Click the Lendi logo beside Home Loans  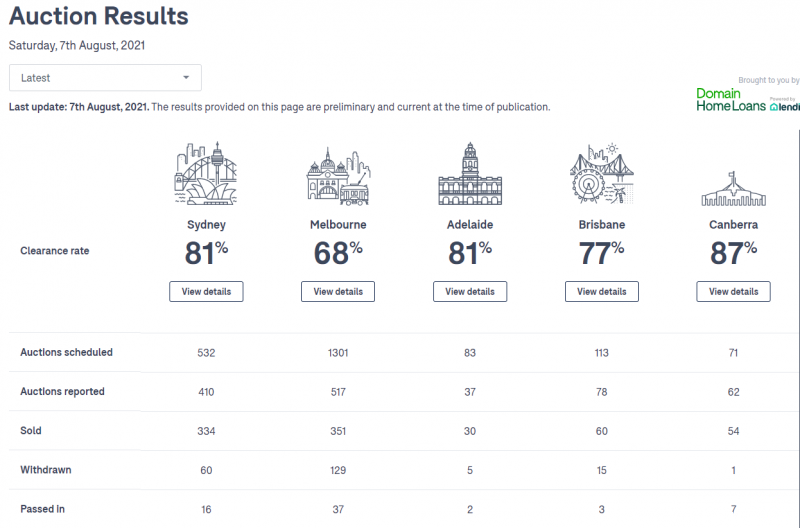coord(785,105)
